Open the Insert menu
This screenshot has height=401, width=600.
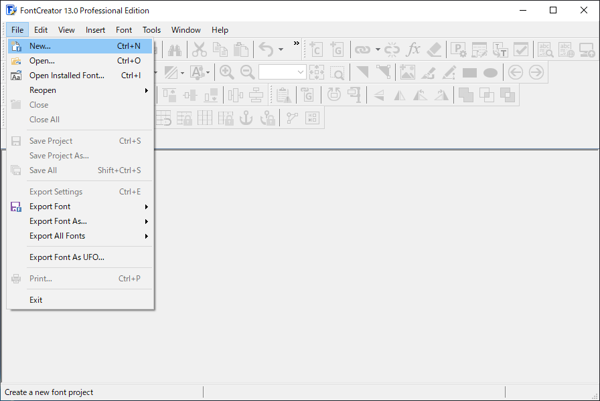pos(95,30)
